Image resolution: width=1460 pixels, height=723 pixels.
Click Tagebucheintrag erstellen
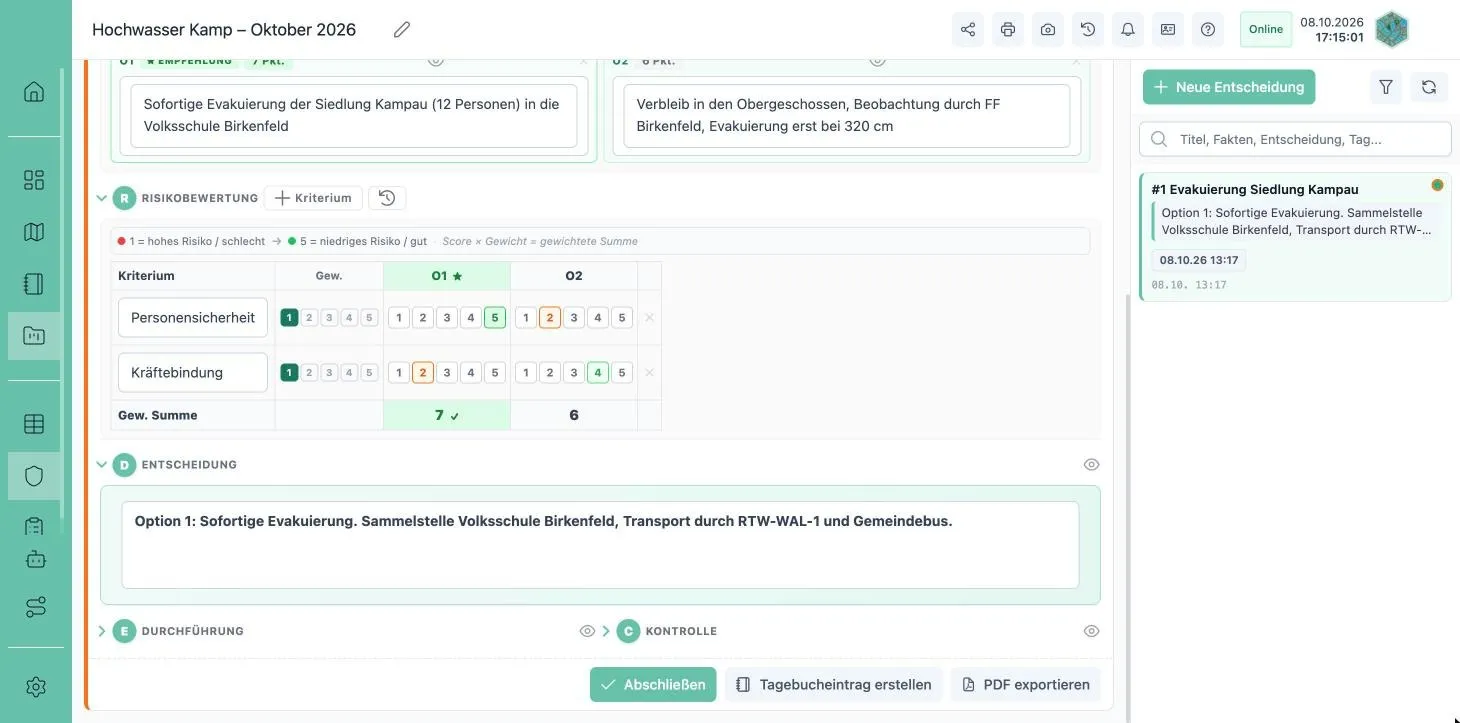click(x=834, y=685)
